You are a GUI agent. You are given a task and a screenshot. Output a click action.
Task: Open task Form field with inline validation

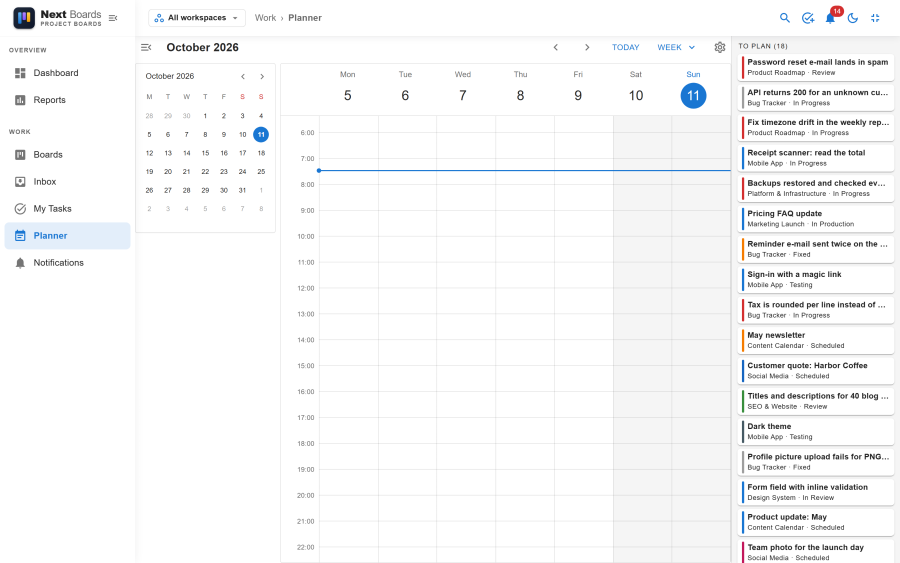pos(816,492)
